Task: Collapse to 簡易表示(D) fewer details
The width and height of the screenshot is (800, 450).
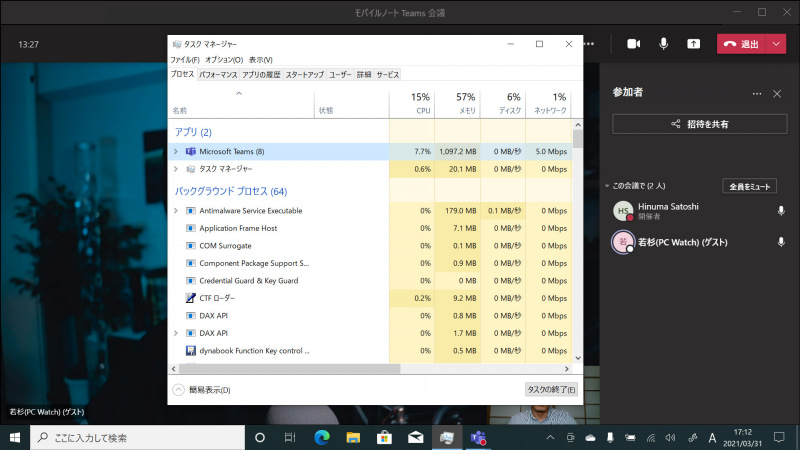Action: (202, 390)
